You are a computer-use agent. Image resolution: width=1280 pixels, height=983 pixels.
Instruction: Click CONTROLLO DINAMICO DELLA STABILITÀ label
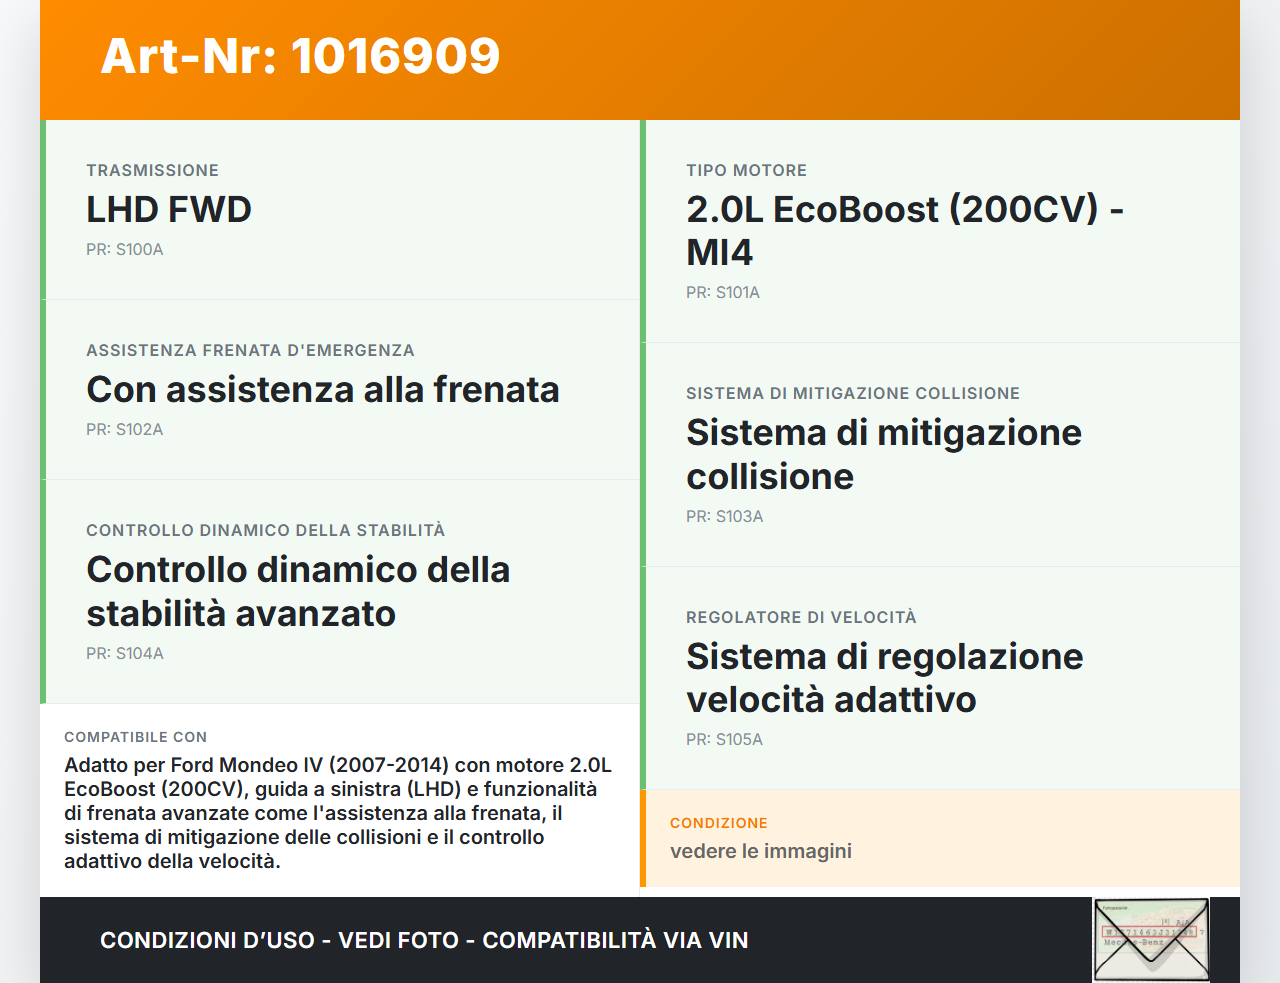tap(266, 531)
